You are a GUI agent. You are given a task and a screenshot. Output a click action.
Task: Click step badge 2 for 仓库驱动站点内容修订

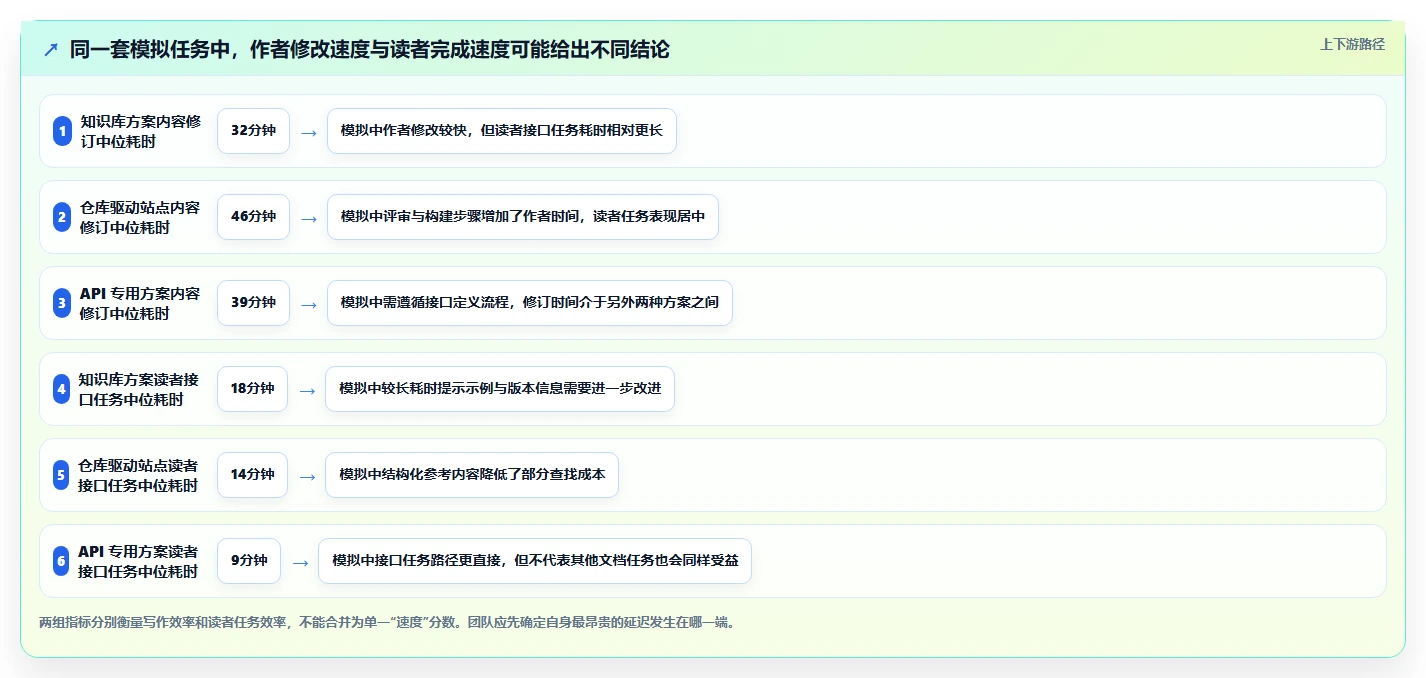click(x=62, y=217)
